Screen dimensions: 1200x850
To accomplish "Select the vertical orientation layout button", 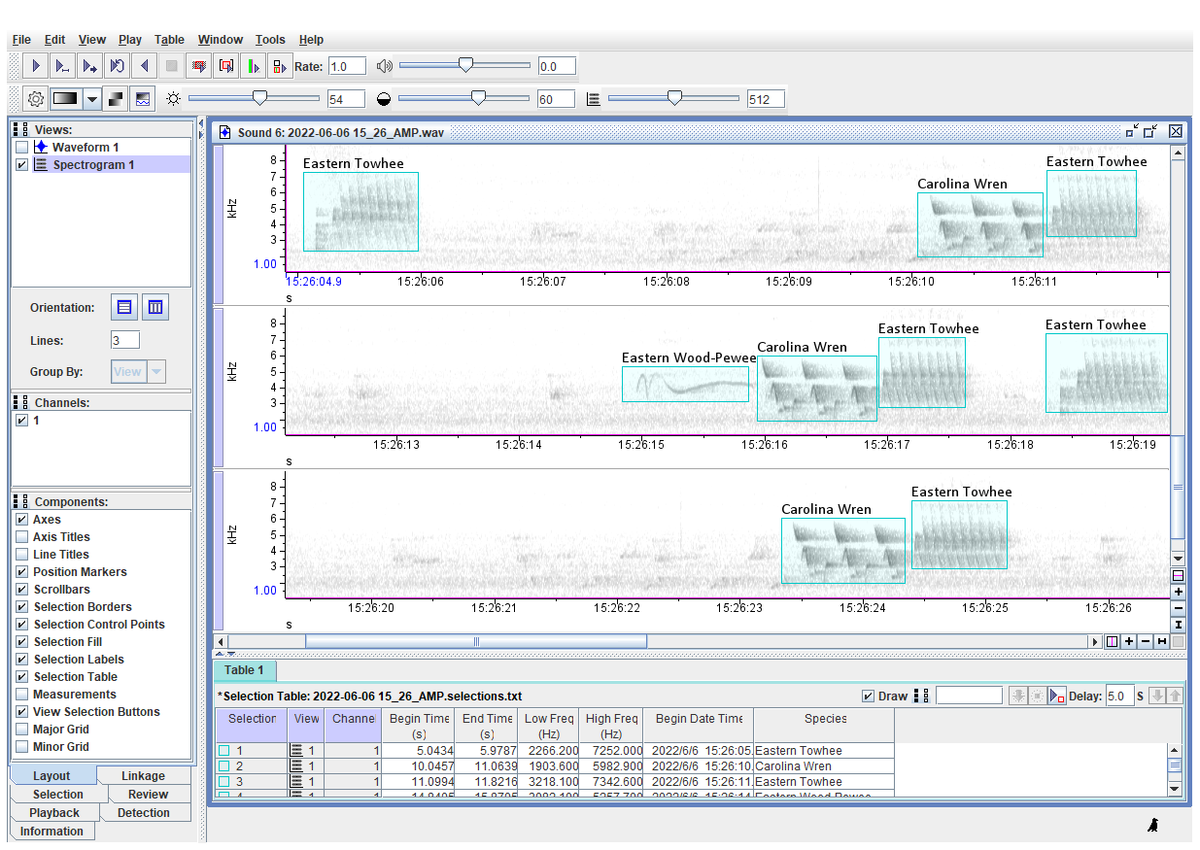I will (x=155, y=308).
